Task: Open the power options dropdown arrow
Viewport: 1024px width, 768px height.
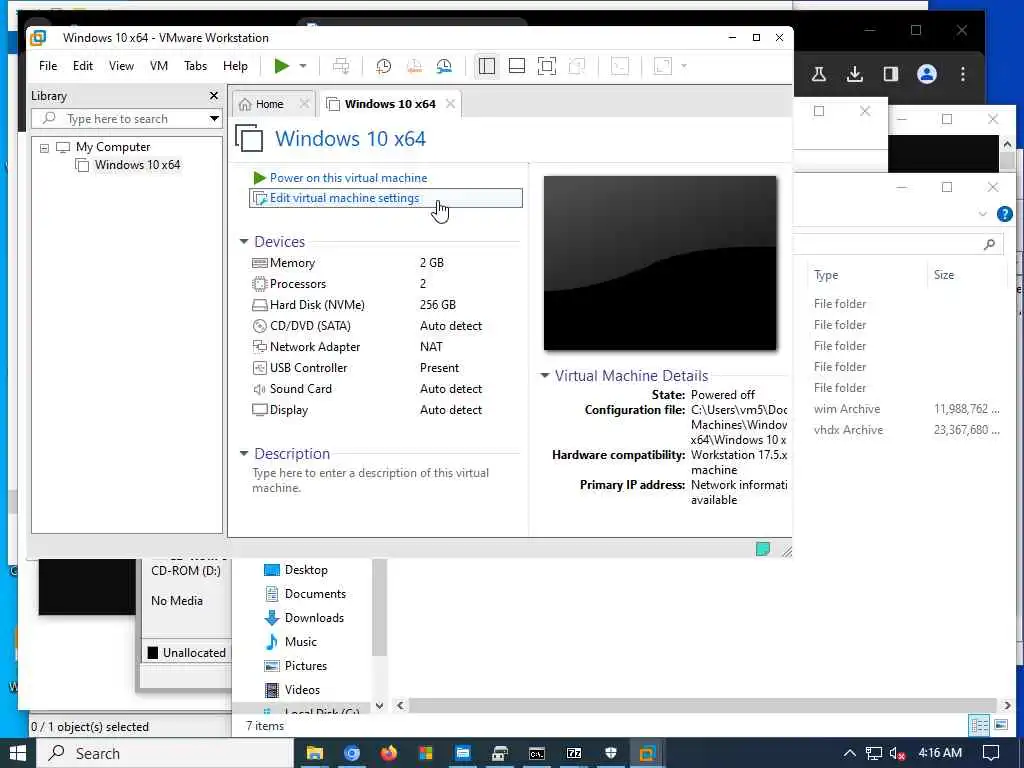Action: [303, 66]
